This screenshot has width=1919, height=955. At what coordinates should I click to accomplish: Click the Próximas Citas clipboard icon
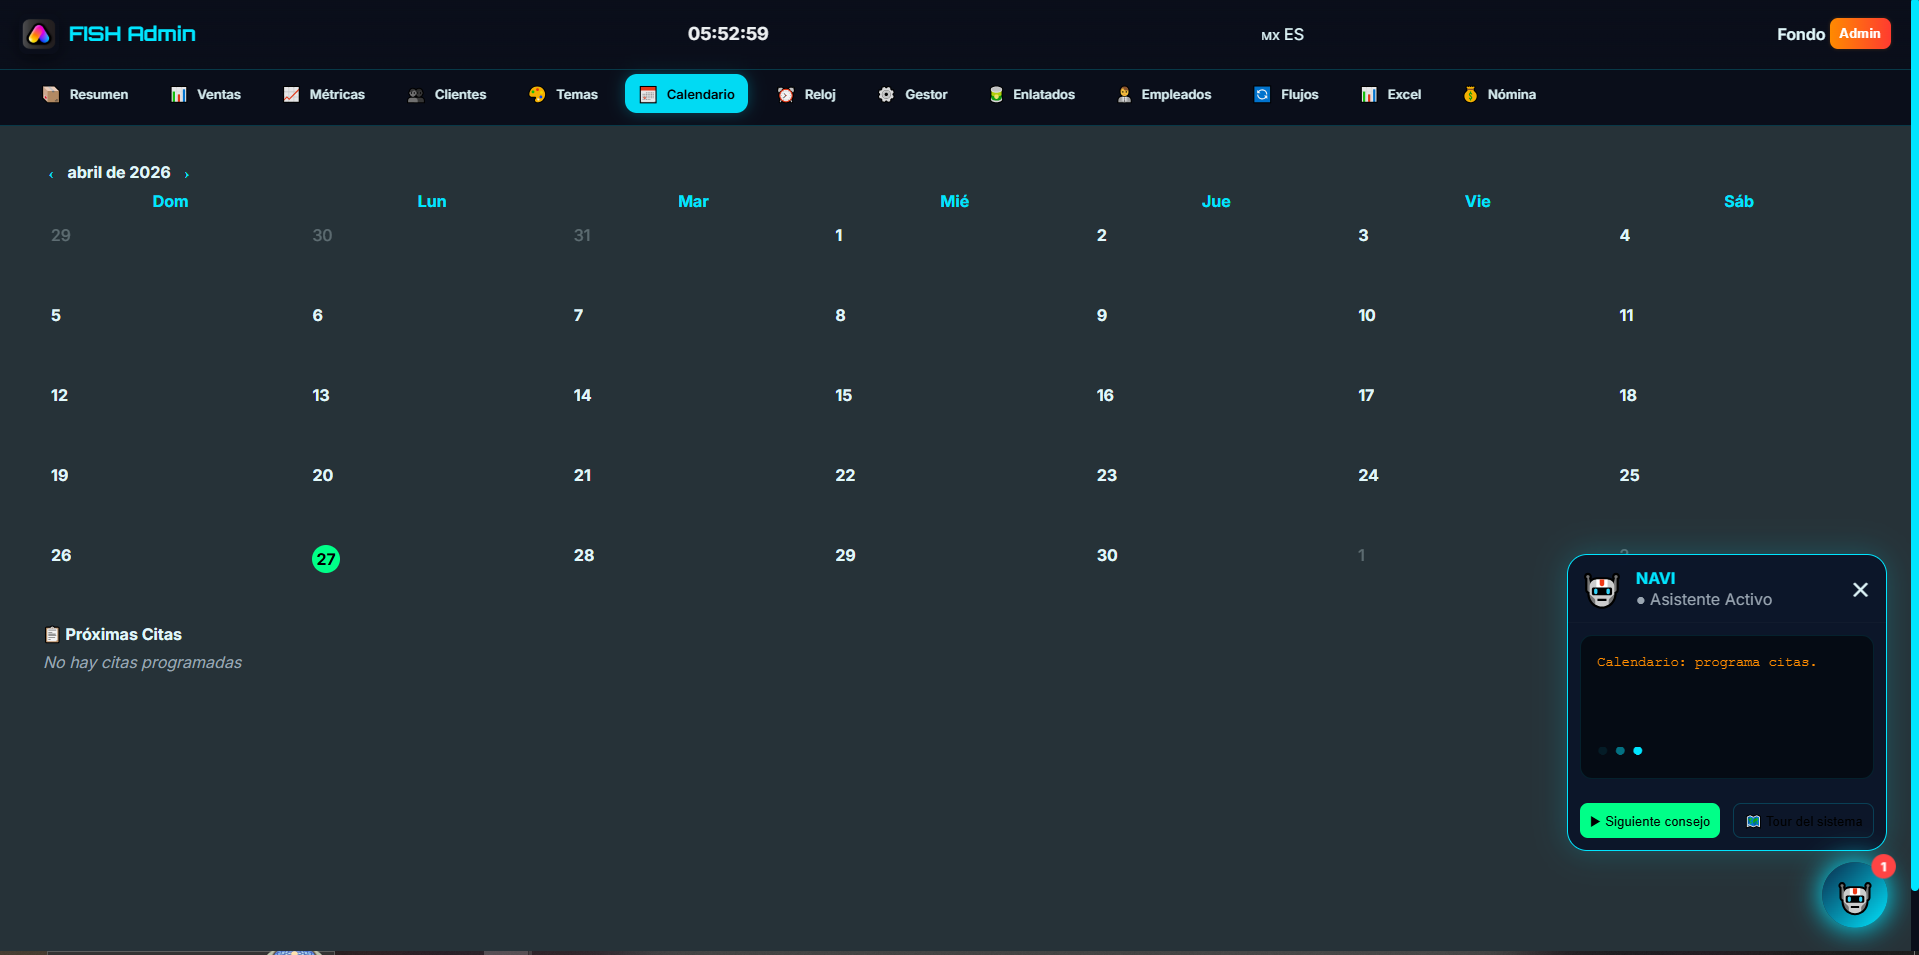tap(51, 634)
